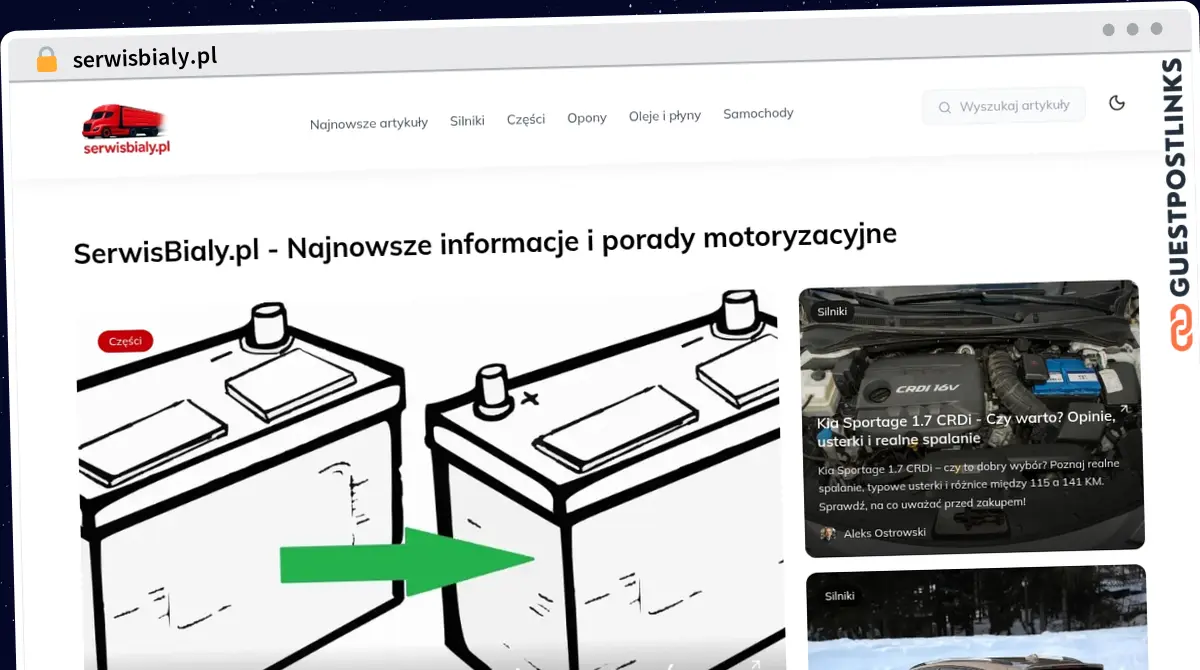Image resolution: width=1200 pixels, height=670 pixels.
Task: Click the page heading SerwisBialy.pl - Najnowsze informacje
Action: [x=485, y=243]
